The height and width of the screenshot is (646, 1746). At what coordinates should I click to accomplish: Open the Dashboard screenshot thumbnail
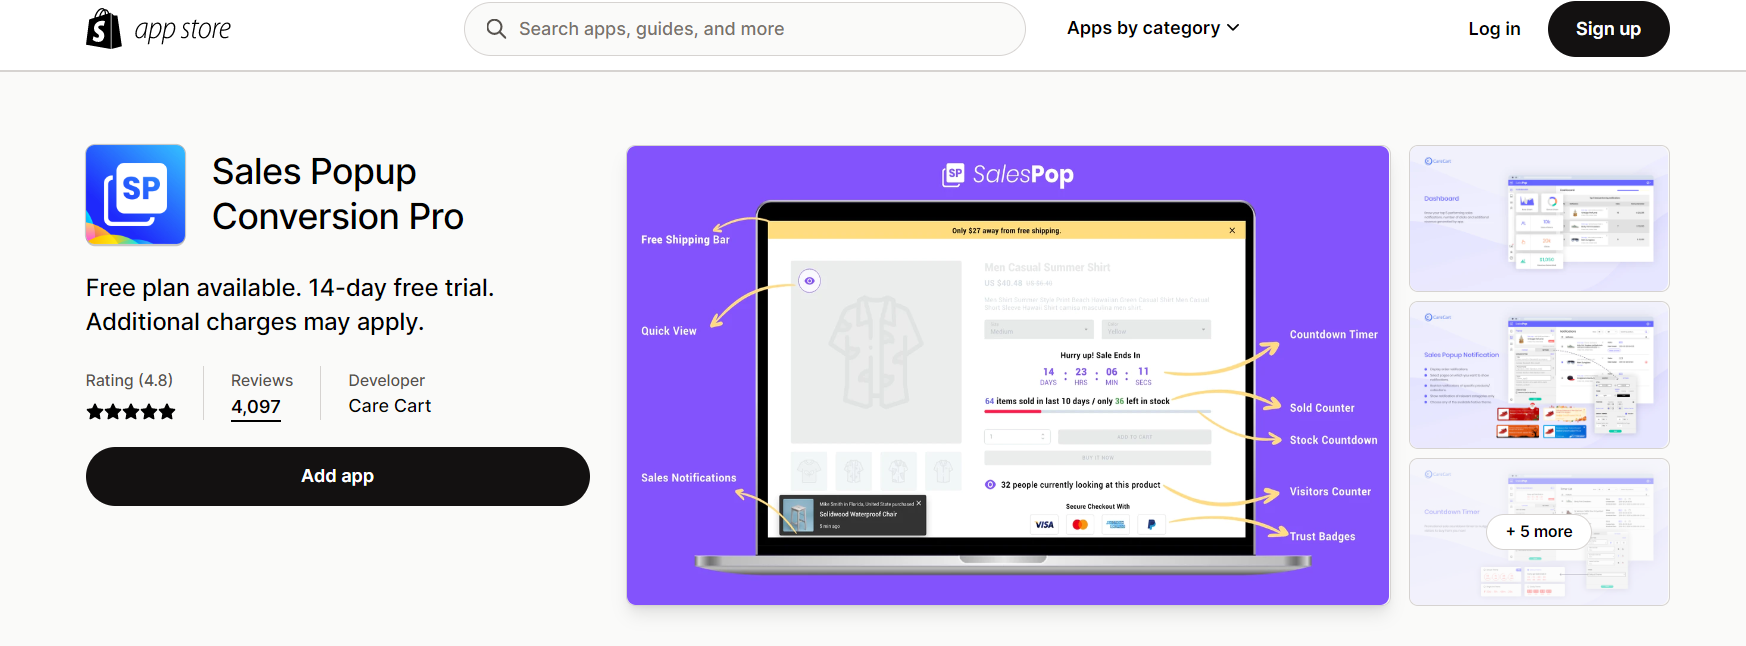pyautogui.click(x=1539, y=219)
